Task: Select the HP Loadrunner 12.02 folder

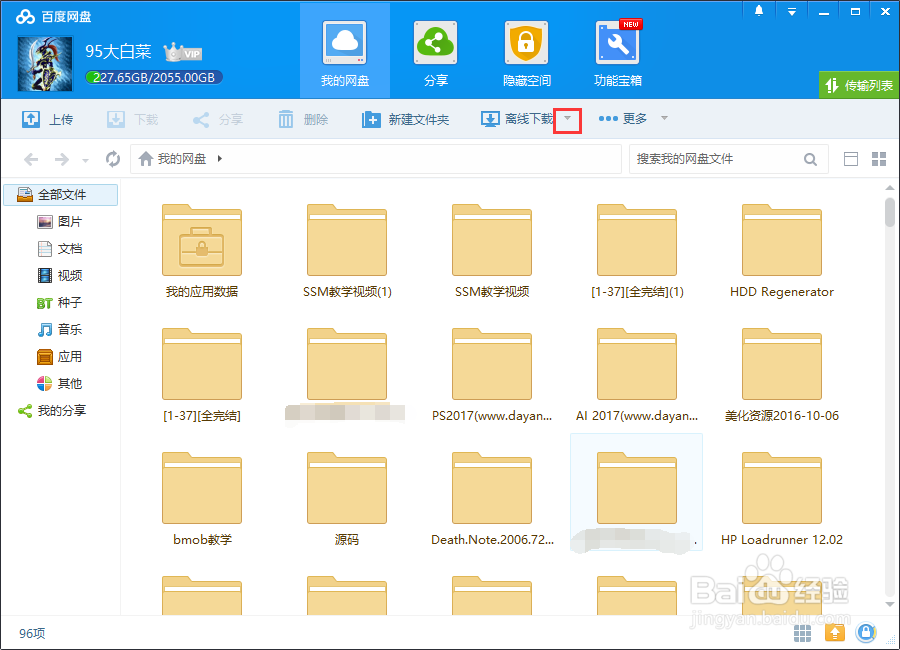Action: [782, 499]
